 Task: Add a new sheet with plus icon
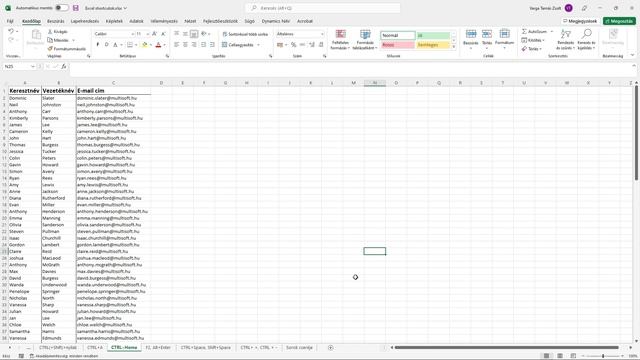[331, 348]
